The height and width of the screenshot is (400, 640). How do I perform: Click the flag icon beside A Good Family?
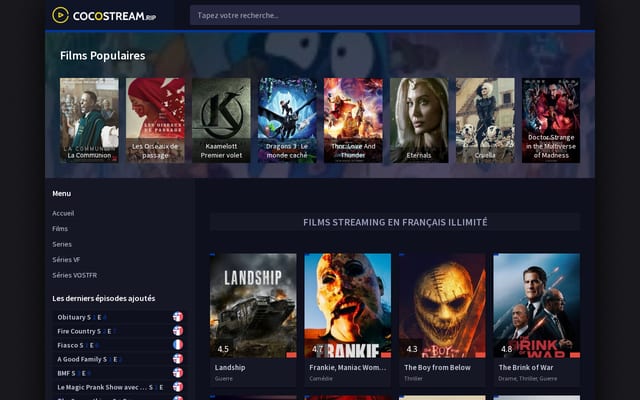[x=178, y=359]
